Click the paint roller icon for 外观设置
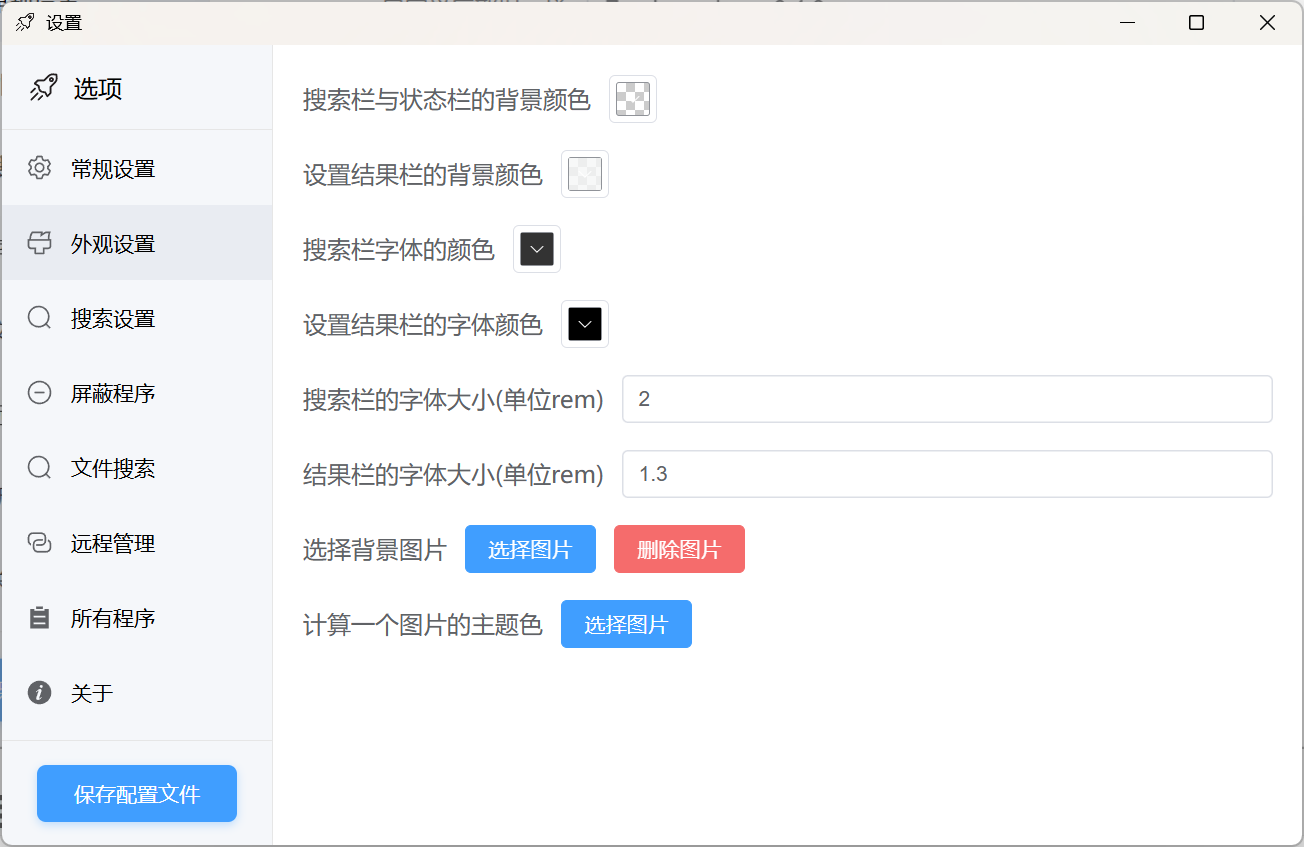 pyautogui.click(x=39, y=243)
